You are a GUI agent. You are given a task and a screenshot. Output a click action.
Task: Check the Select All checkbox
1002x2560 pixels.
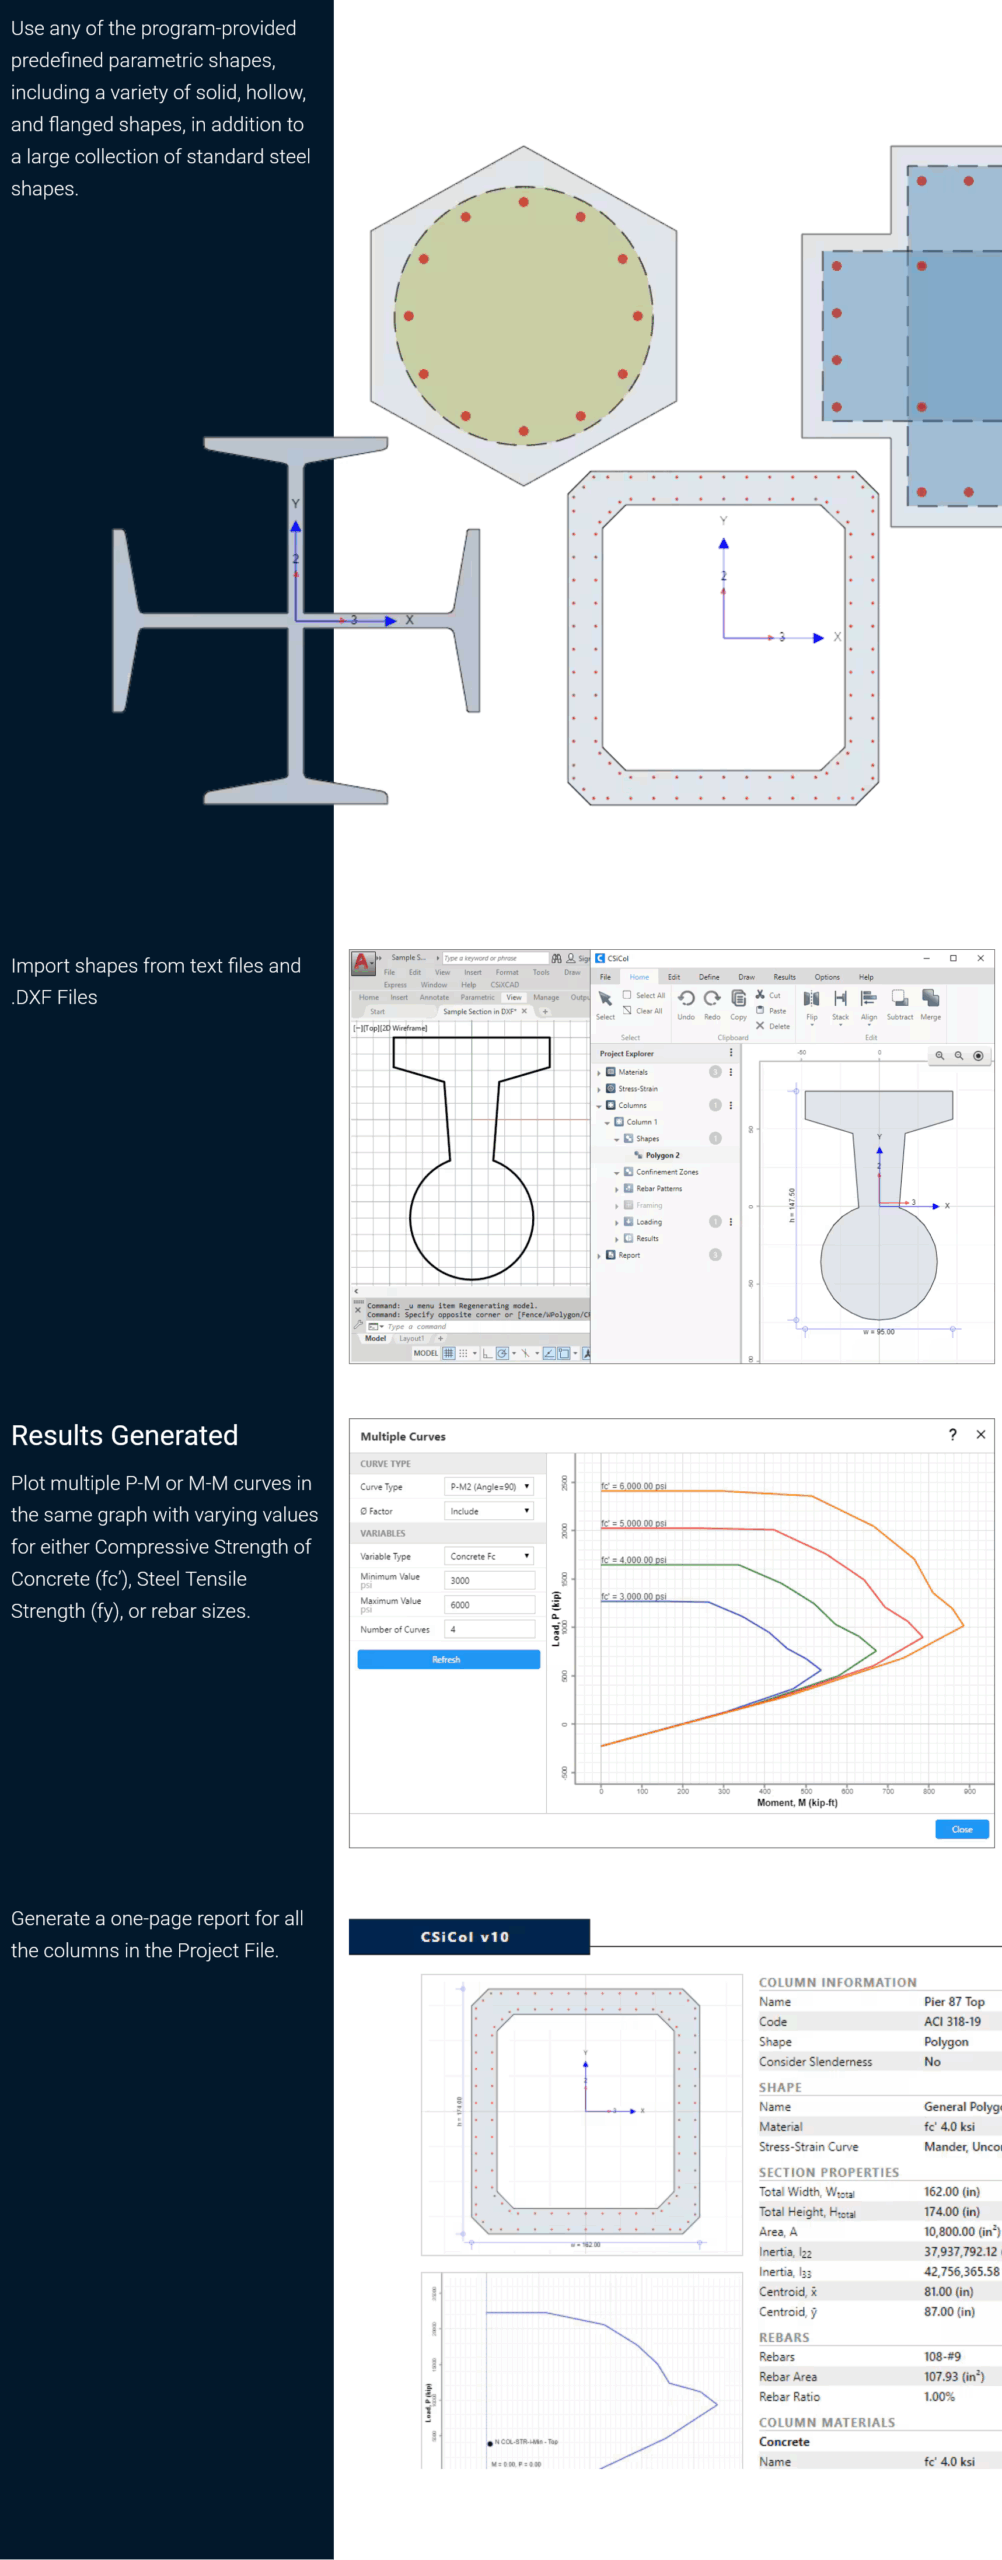click(x=627, y=995)
